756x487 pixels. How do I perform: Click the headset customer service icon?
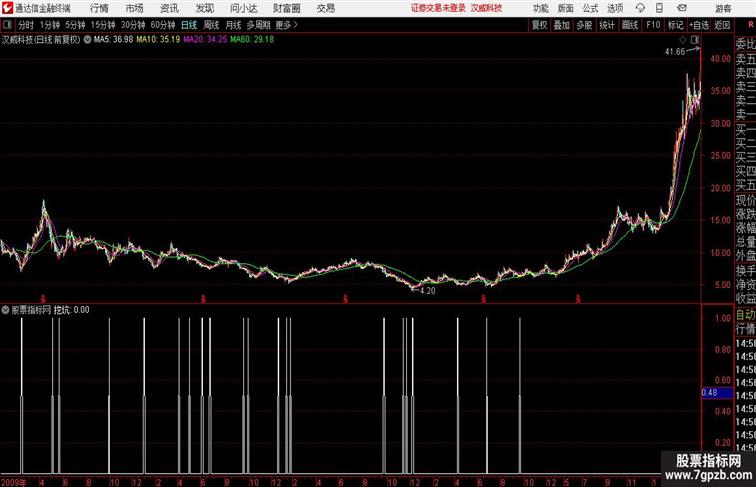(x=640, y=8)
